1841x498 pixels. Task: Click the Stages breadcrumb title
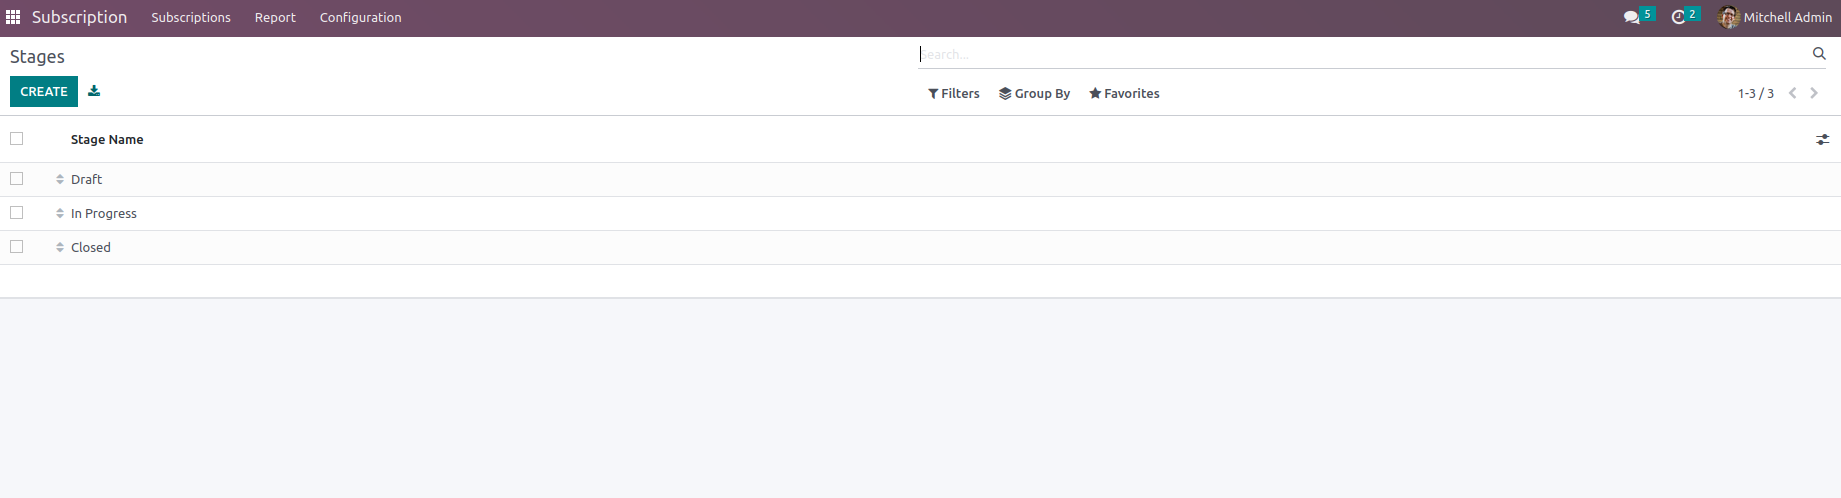pos(37,57)
